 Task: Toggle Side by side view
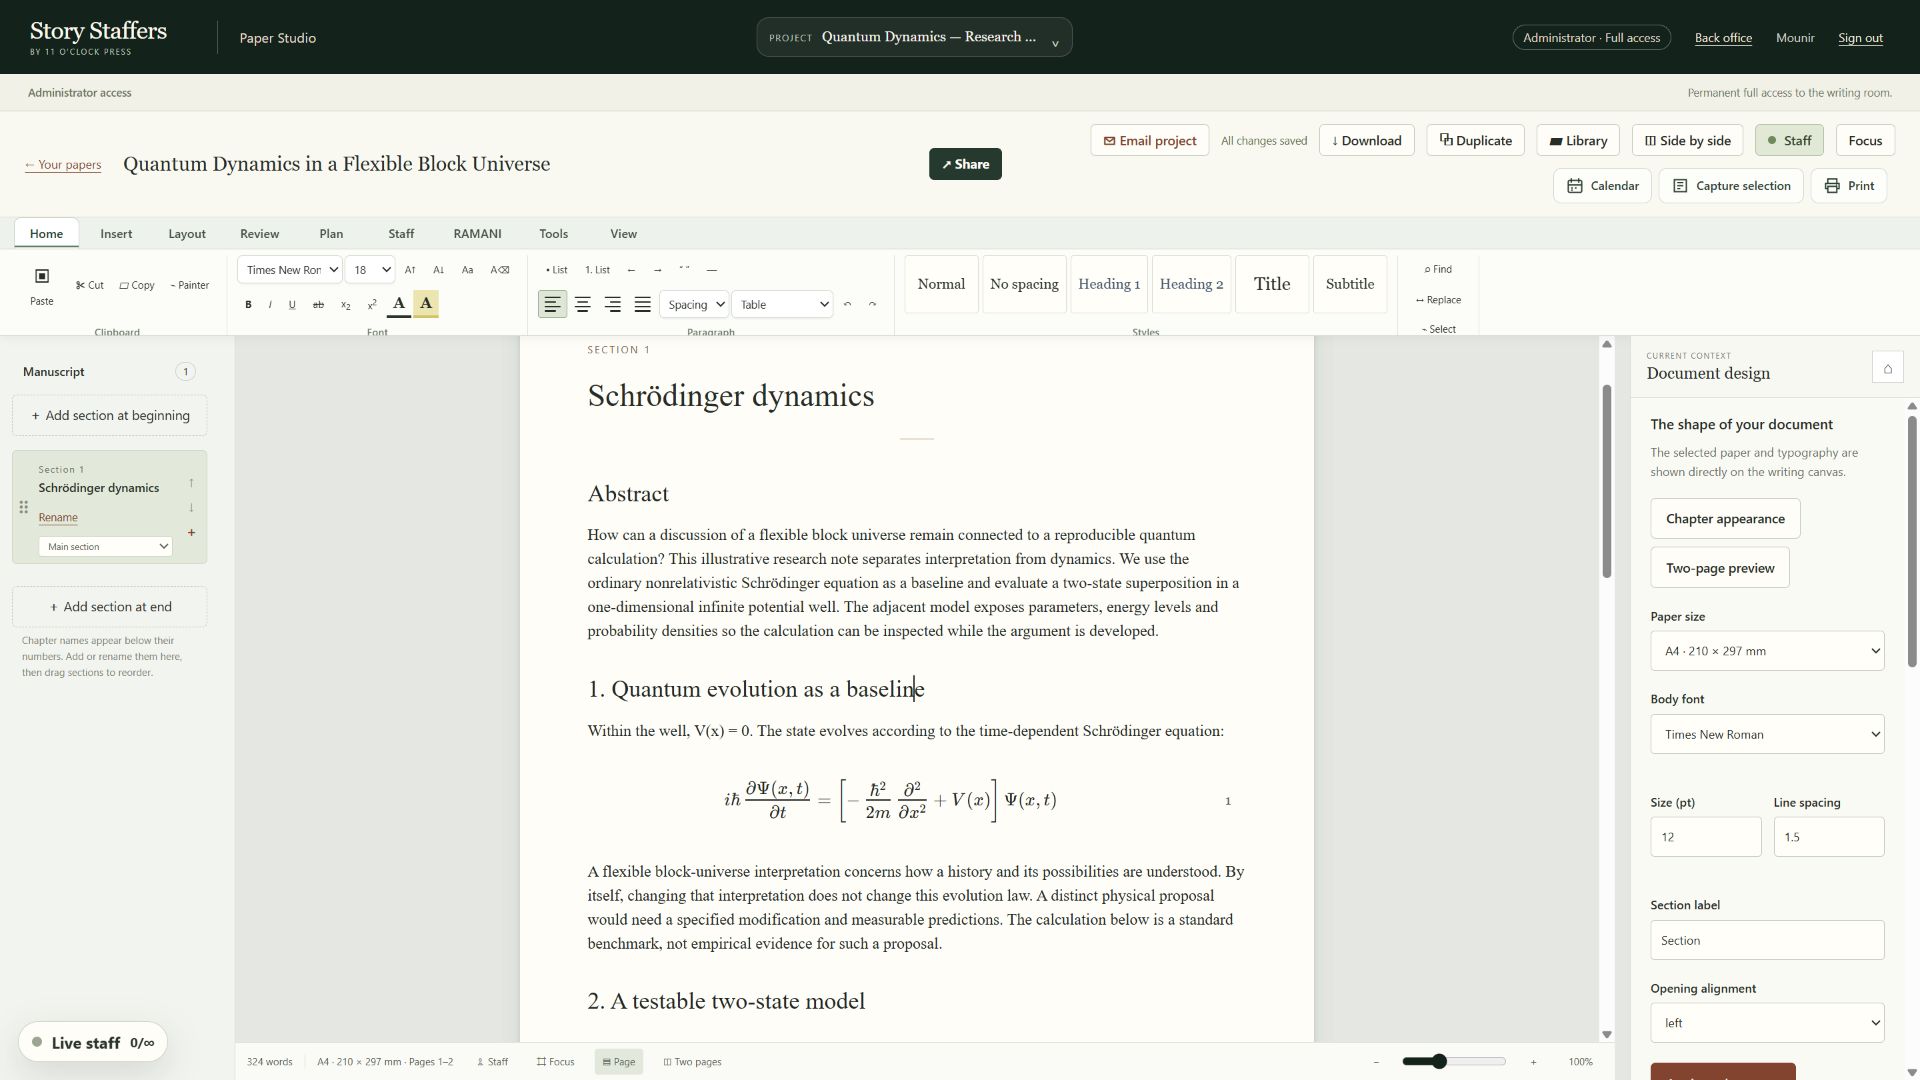click(x=1688, y=140)
